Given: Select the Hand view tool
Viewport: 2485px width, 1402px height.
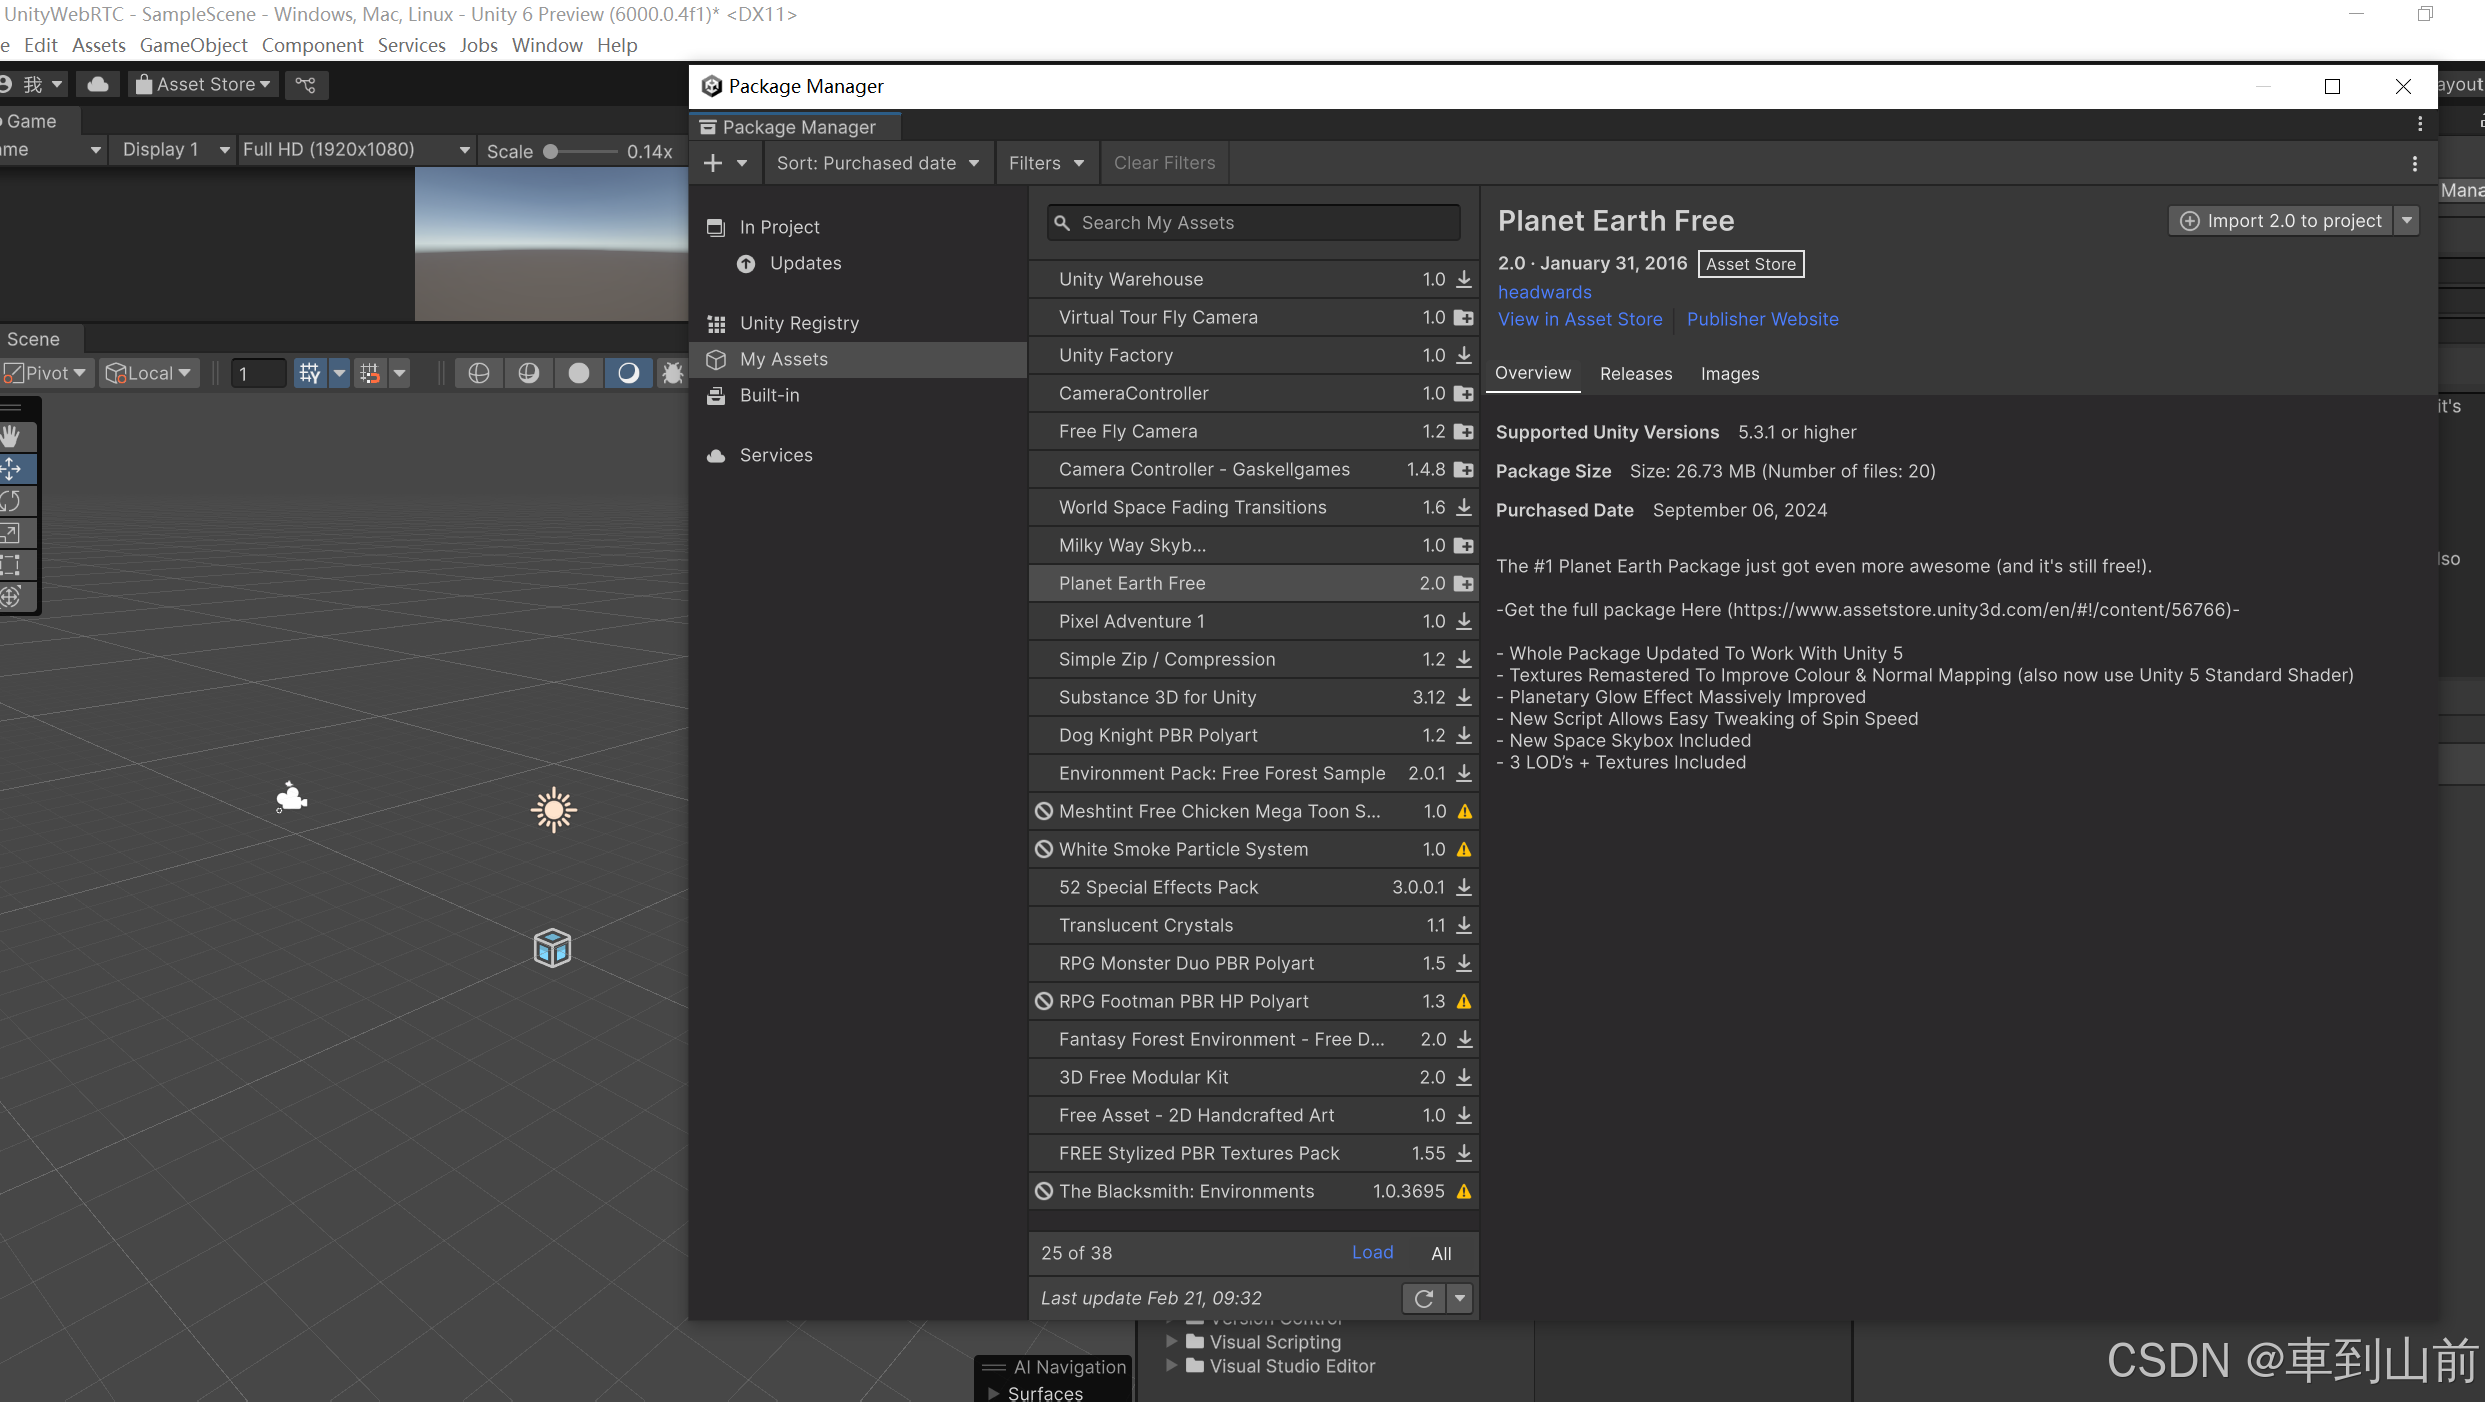Looking at the screenshot, I should tap(12, 436).
